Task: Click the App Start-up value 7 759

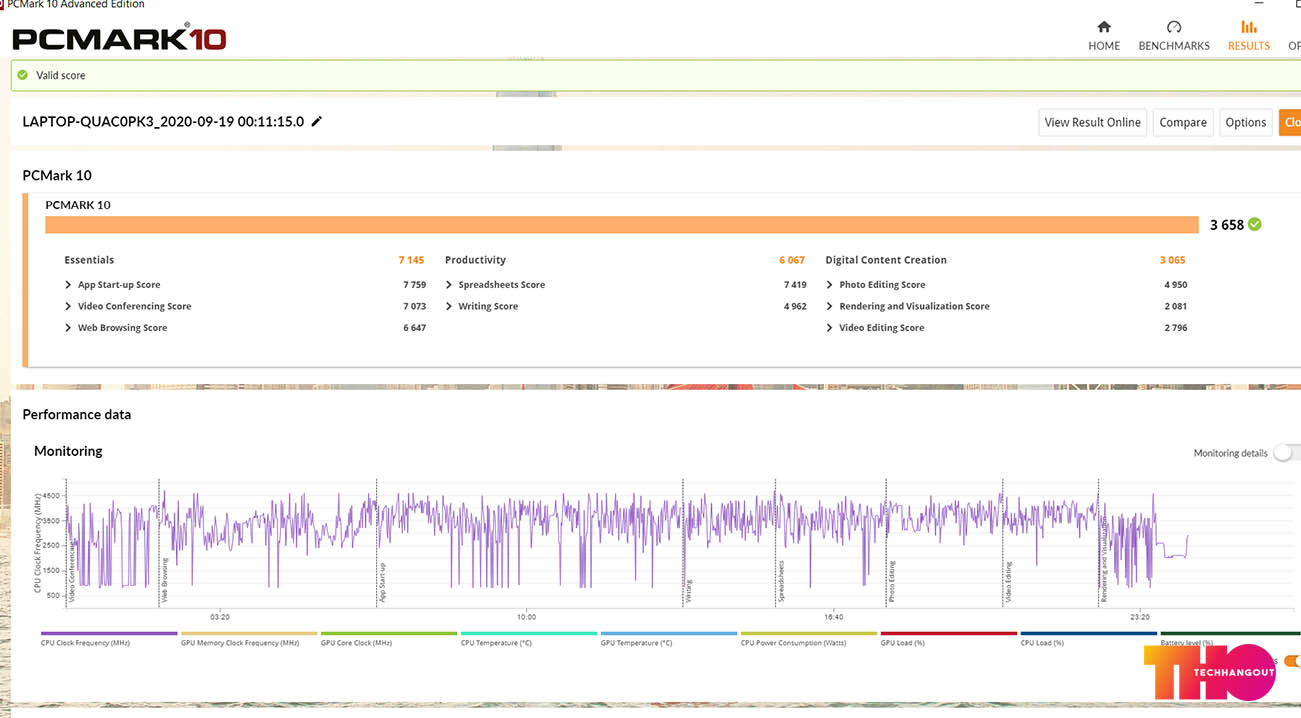Action: click(415, 285)
